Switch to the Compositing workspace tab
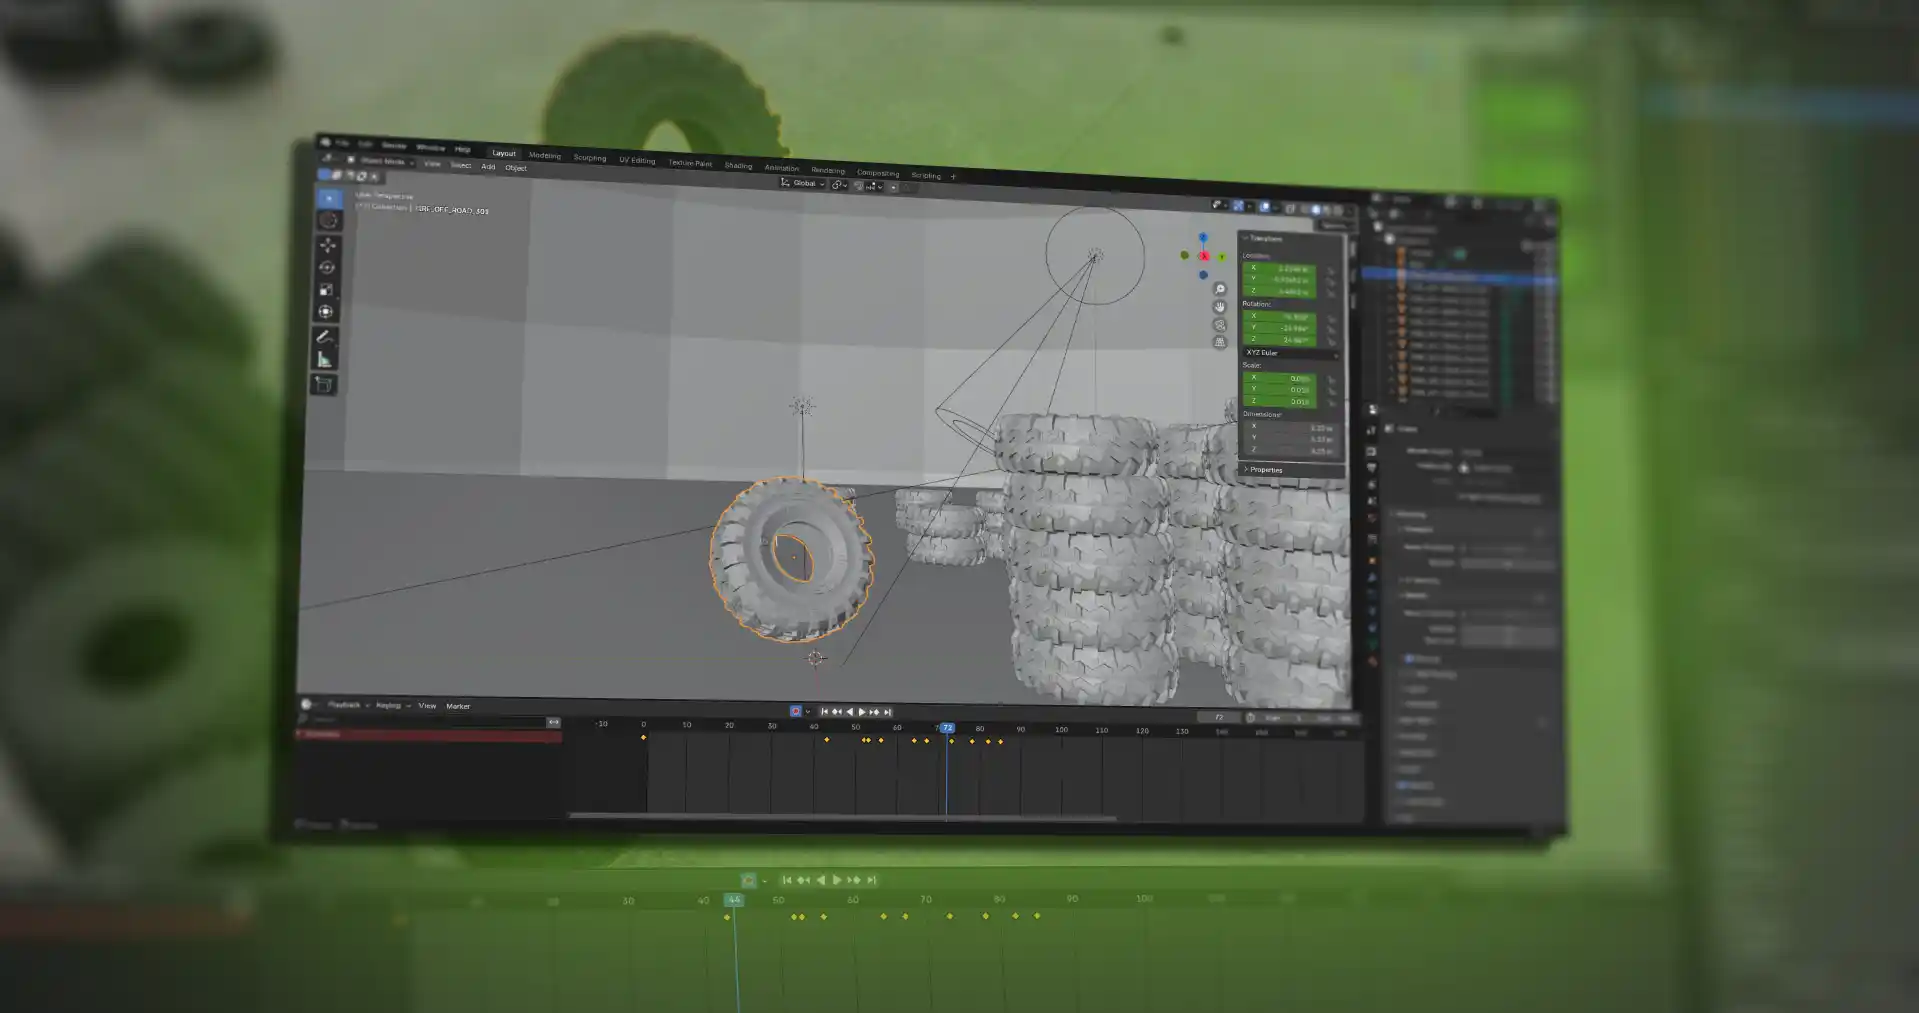 (878, 172)
